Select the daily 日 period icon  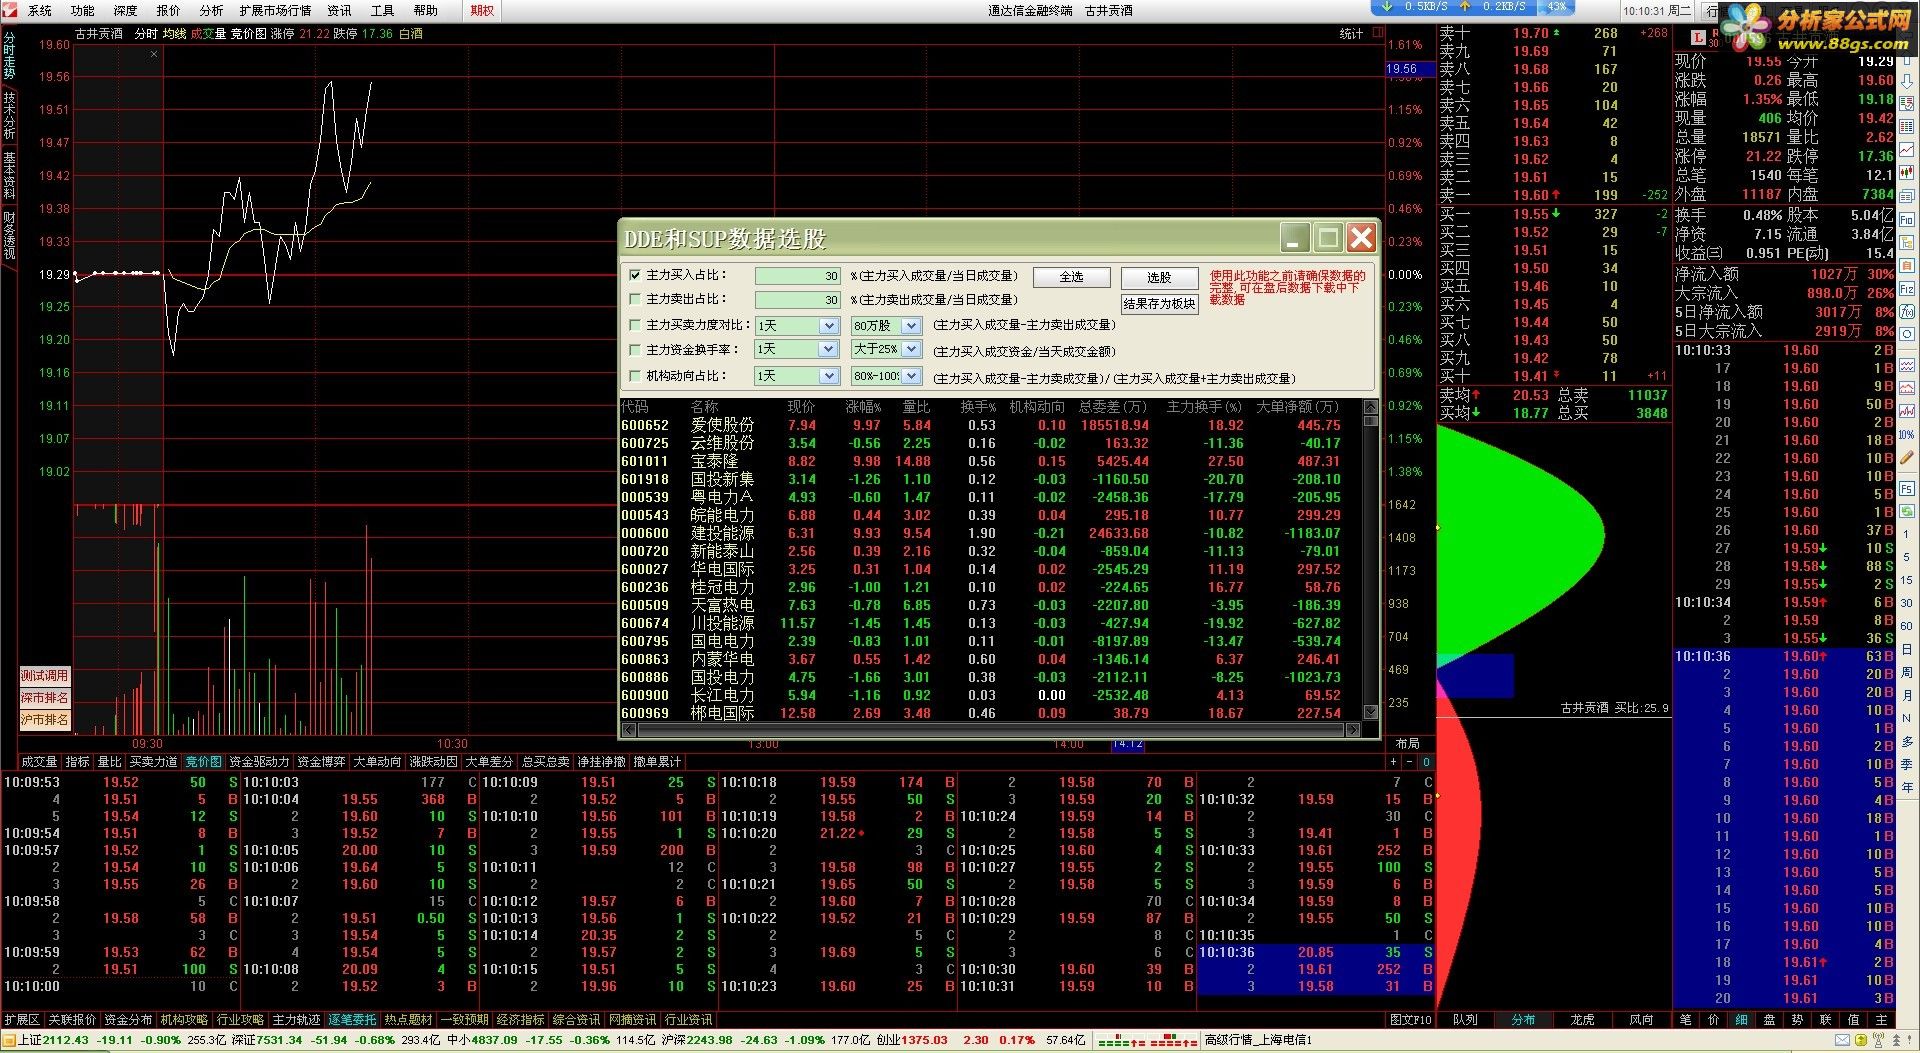tap(1907, 650)
